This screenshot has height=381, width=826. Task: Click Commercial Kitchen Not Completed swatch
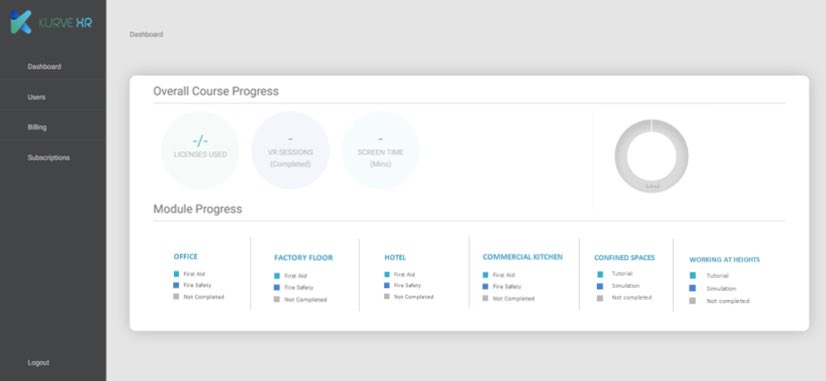coord(486,298)
